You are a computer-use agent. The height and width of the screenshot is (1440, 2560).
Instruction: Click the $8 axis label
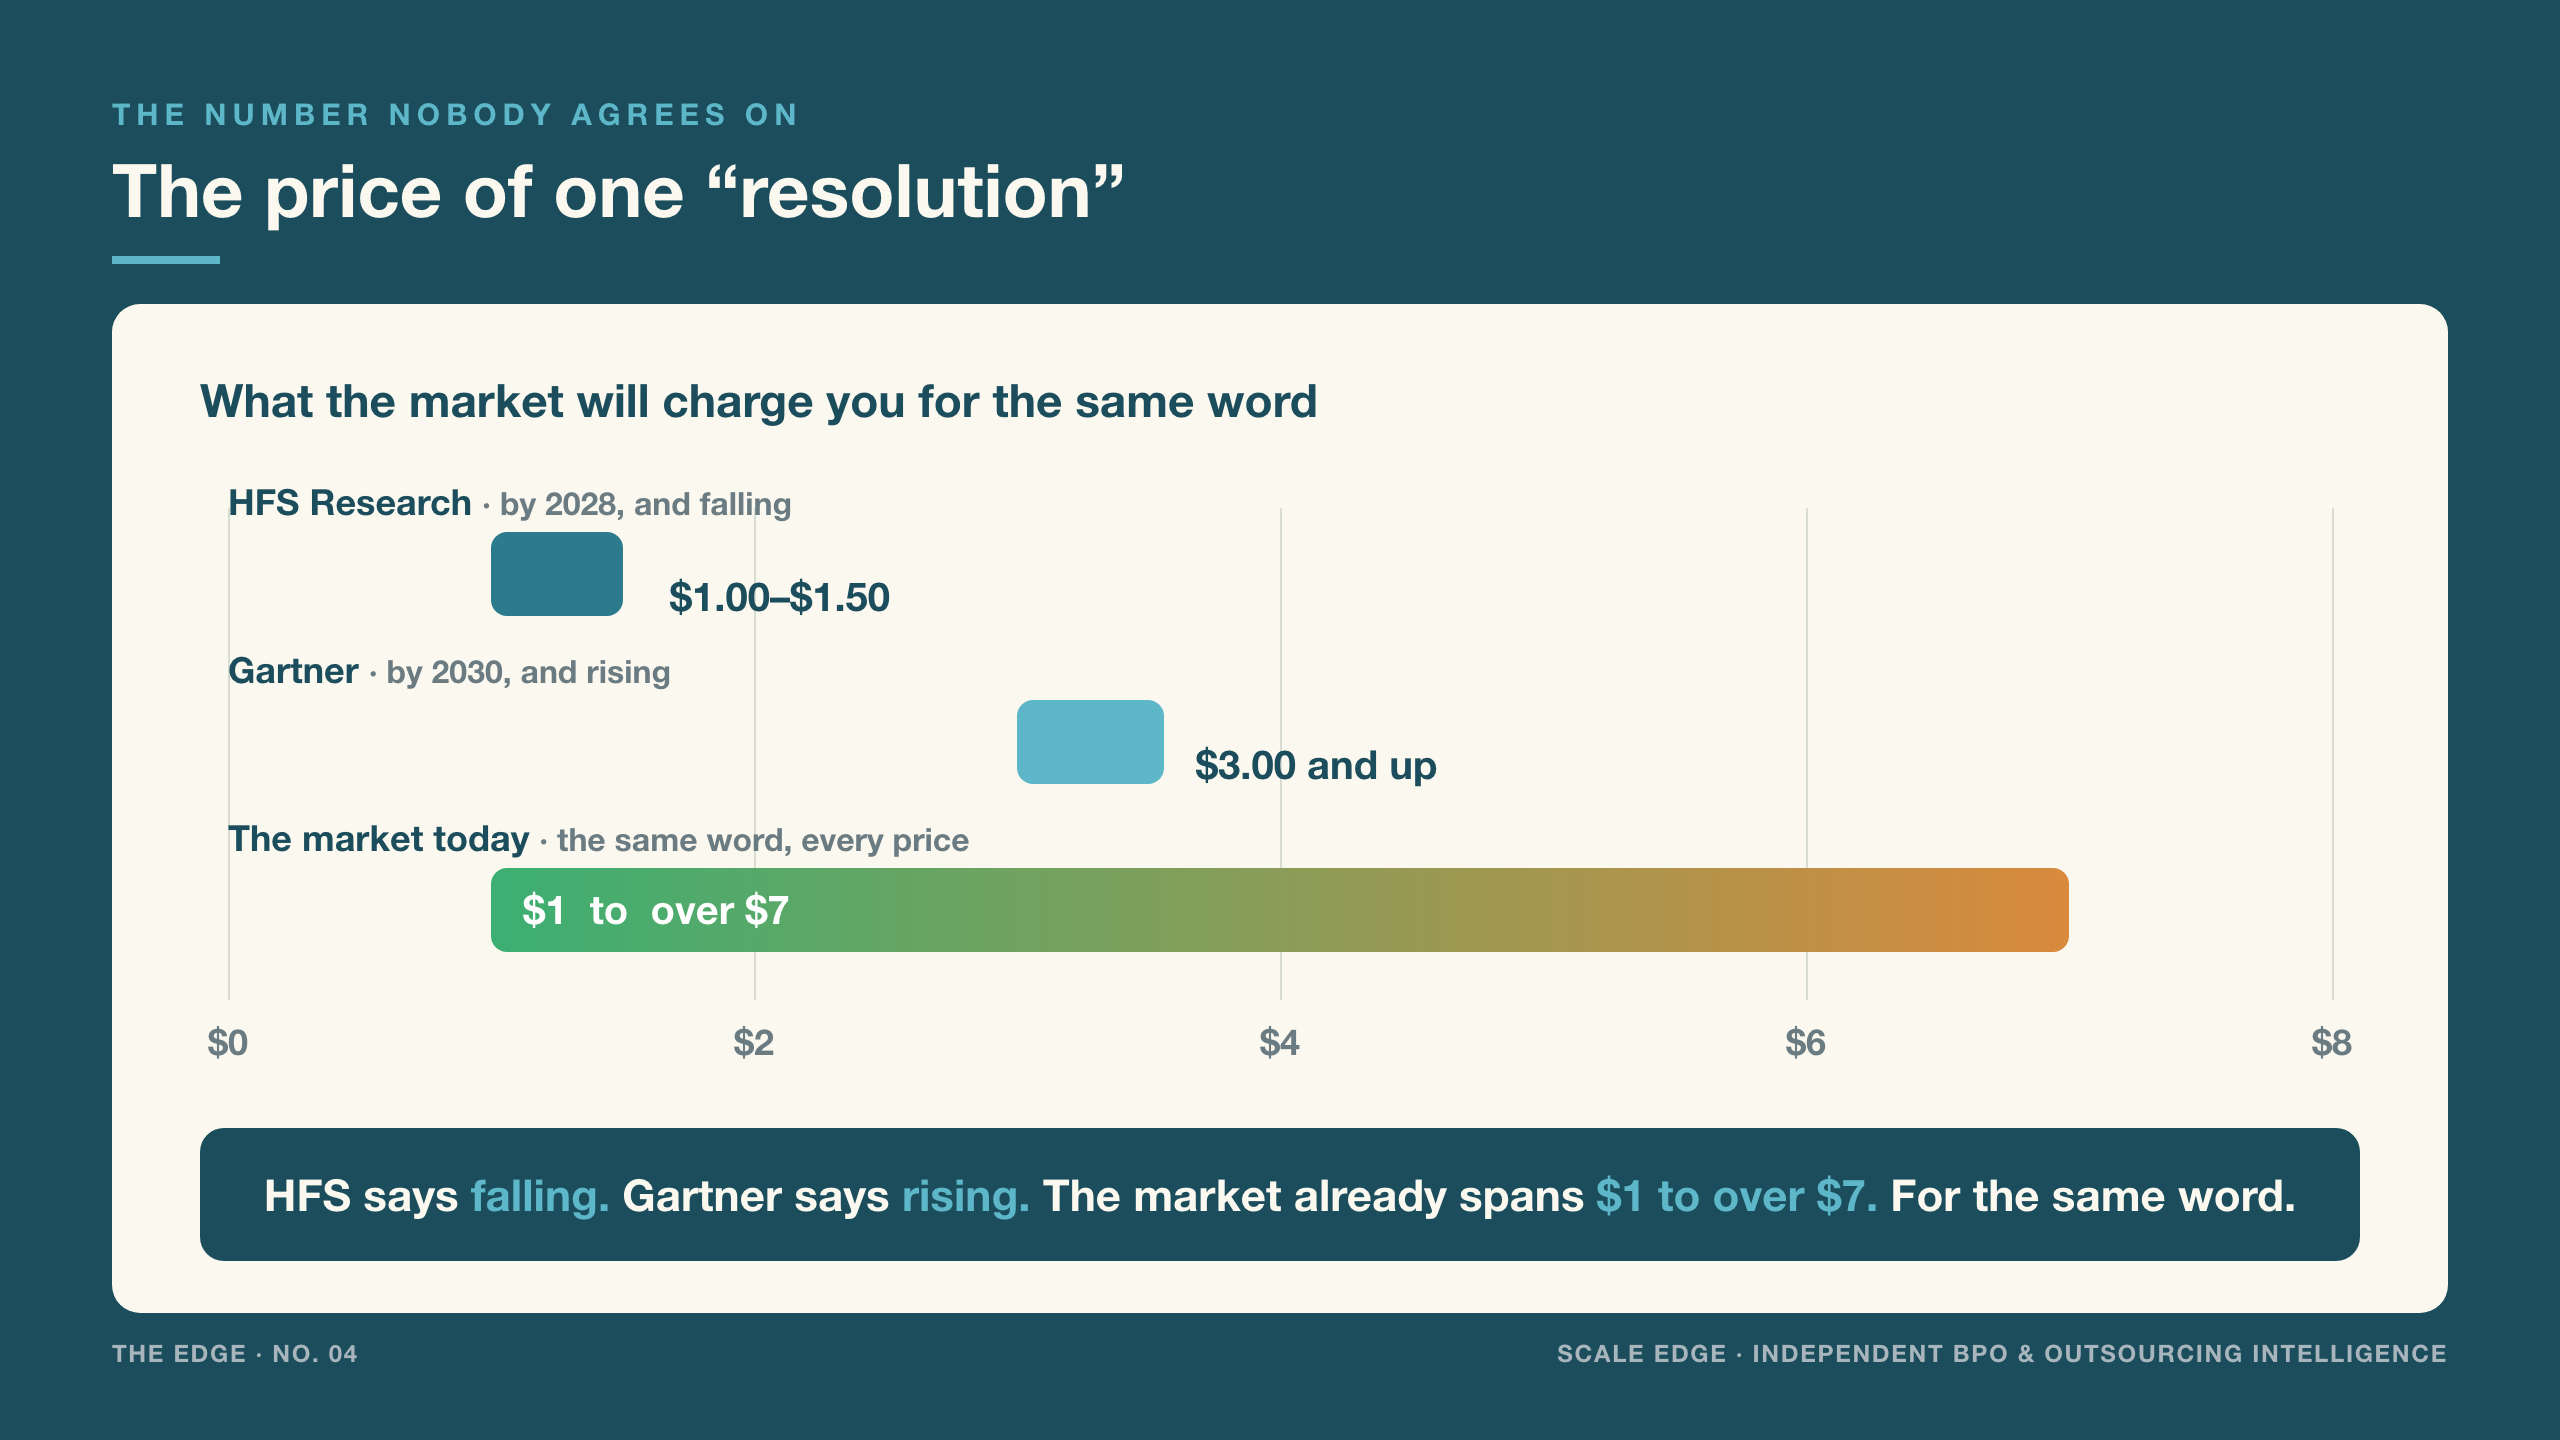[x=2332, y=1043]
